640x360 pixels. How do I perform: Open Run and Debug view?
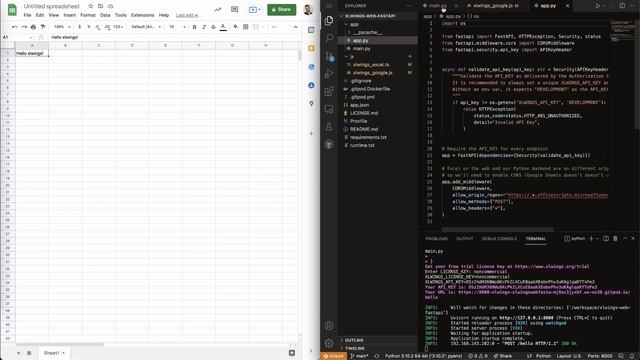329,74
